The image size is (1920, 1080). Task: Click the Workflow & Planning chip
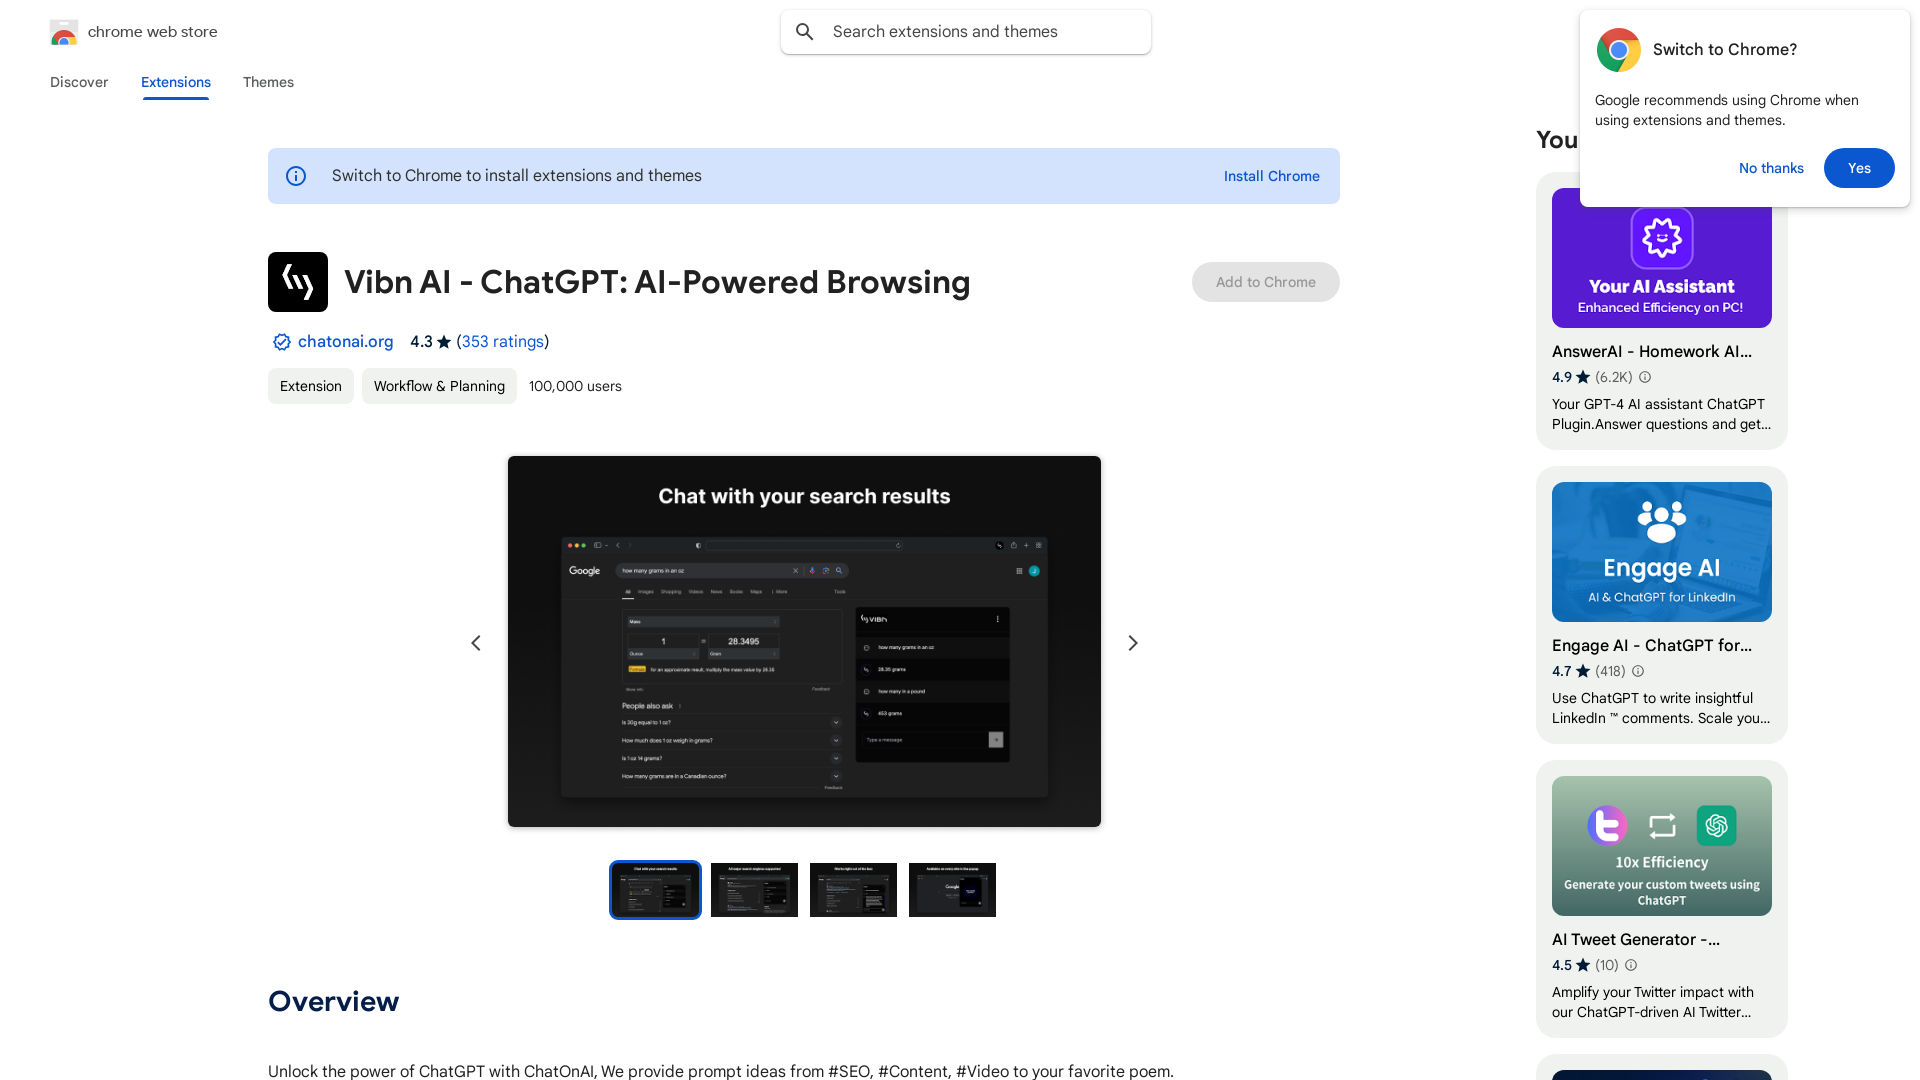pos(439,386)
